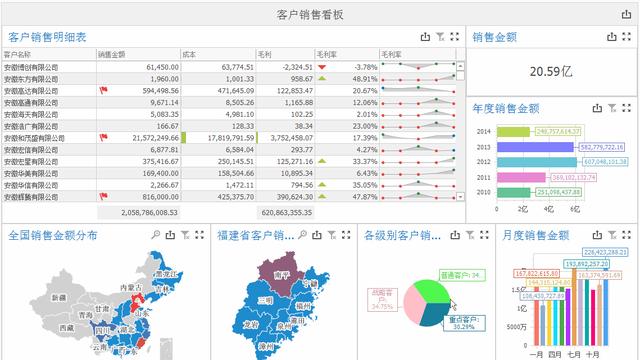The image size is (640, 360).
Task: Click 黑龙江 region on the national map
Action: 167,274
